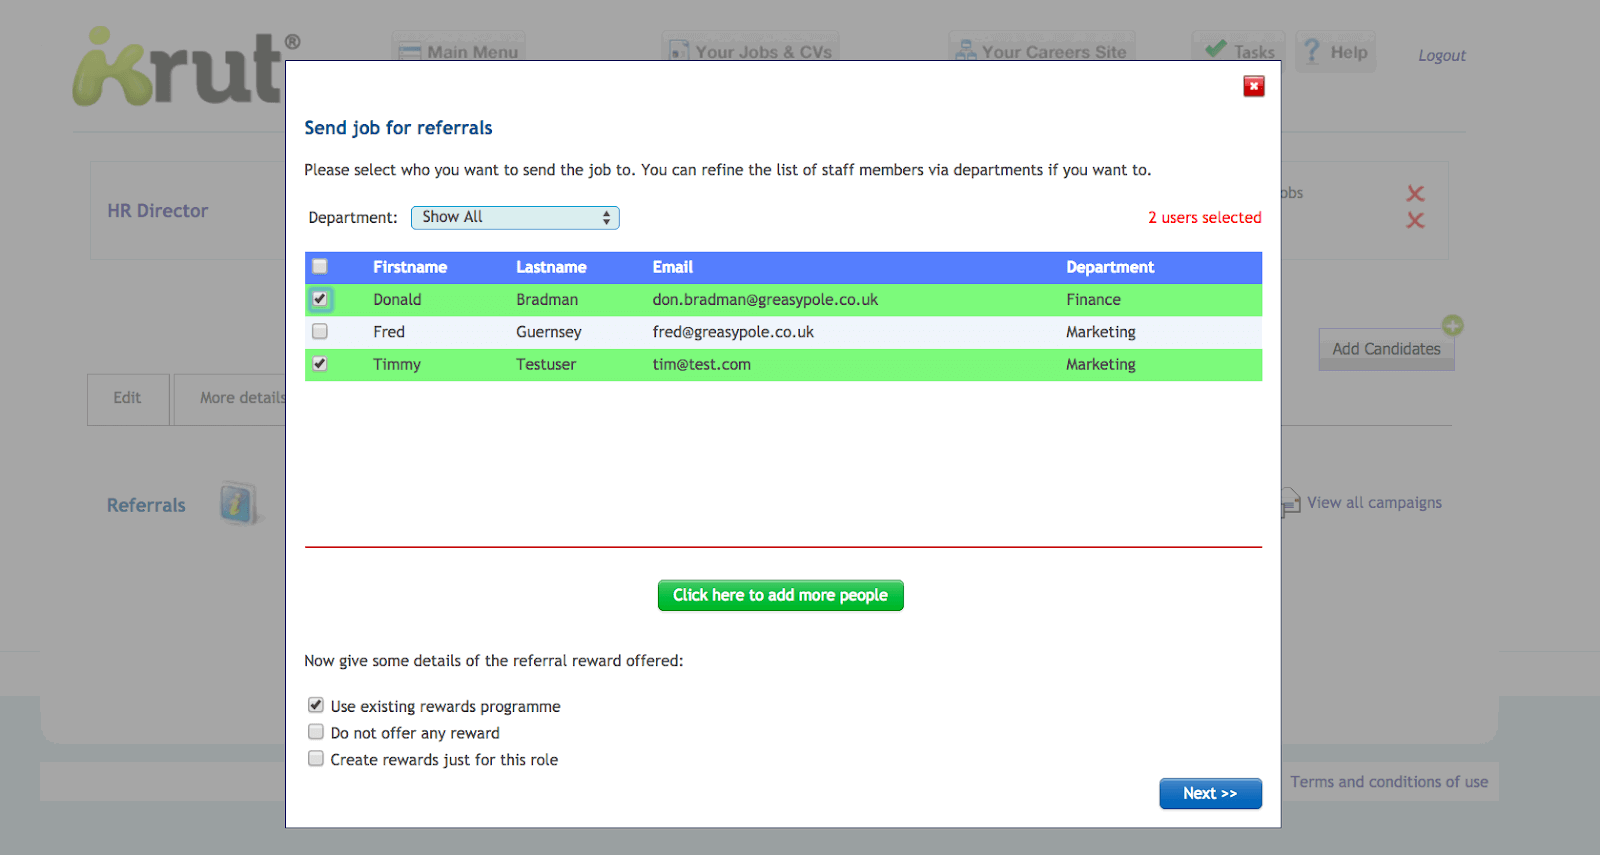Select Create rewards just for this role
The width and height of the screenshot is (1600, 855).
click(x=316, y=759)
